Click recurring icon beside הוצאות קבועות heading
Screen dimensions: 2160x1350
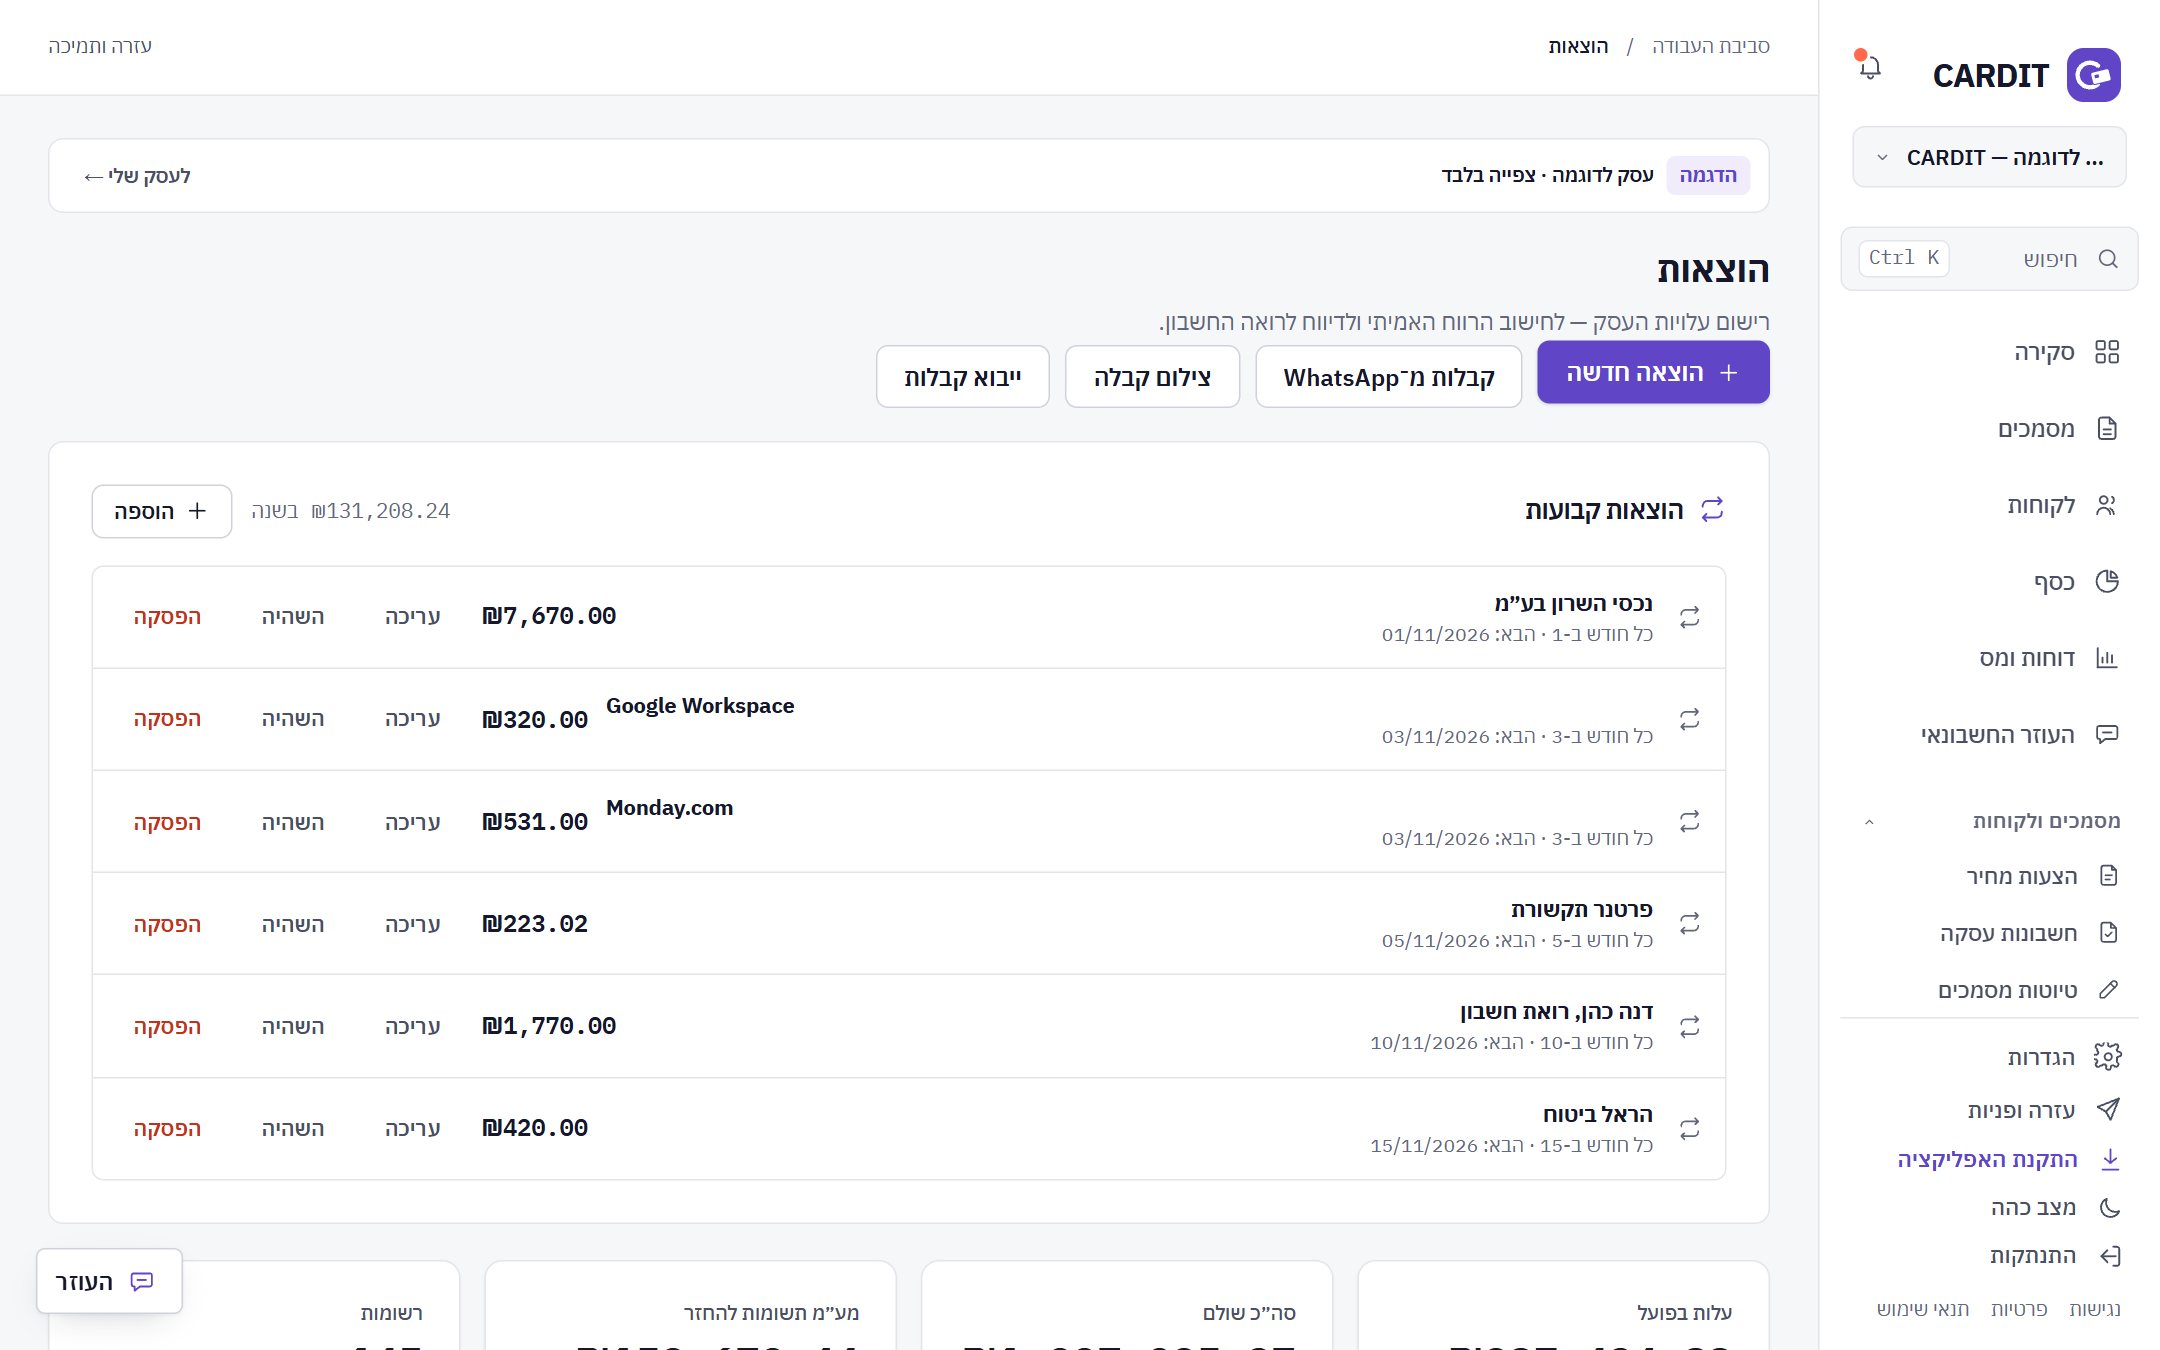[1712, 510]
